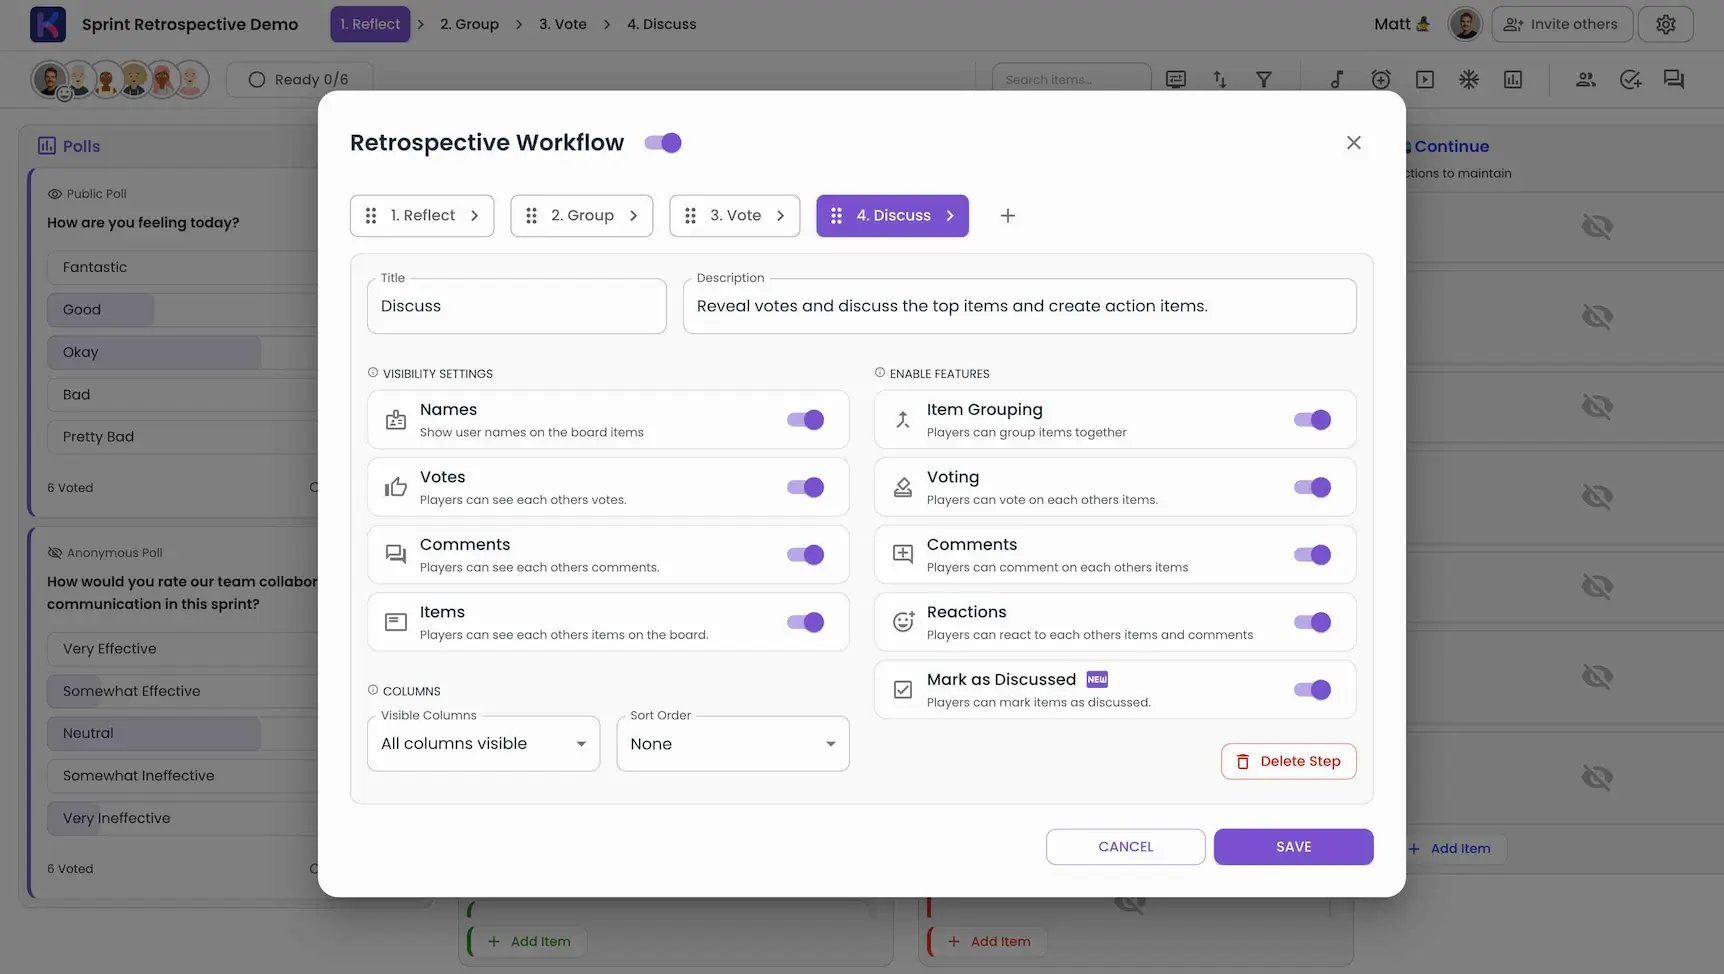Screen dimensions: 1724x974
Task: Close the Retrospective Workflow dialog
Action: tap(1354, 143)
